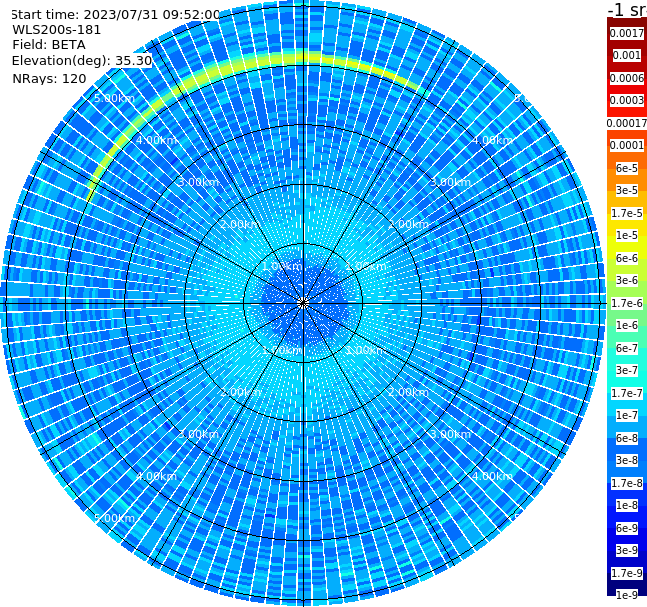The height and width of the screenshot is (607, 647).
Task: Click the 0.0003 colorbar label
Action: coord(627,100)
